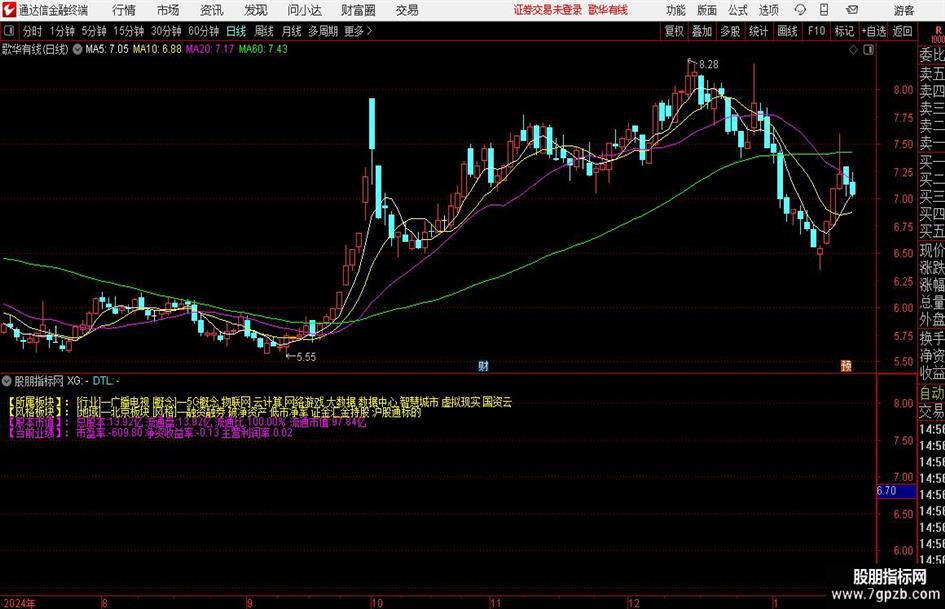Switch to the 15分钟 period tab
The image size is (945, 609).
[128, 31]
